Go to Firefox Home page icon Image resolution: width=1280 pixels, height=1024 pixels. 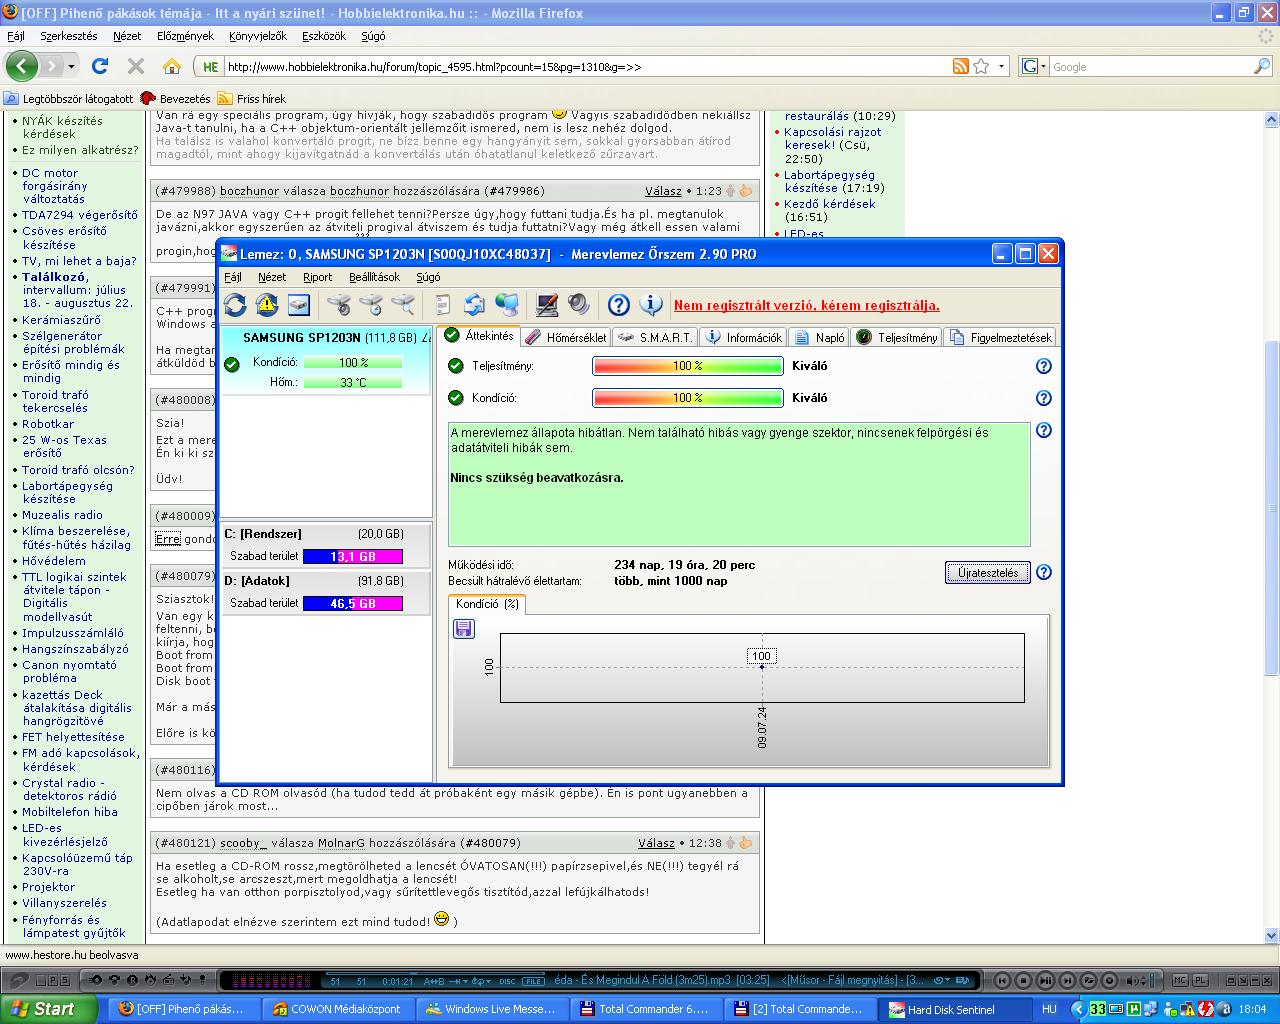pyautogui.click(x=172, y=66)
